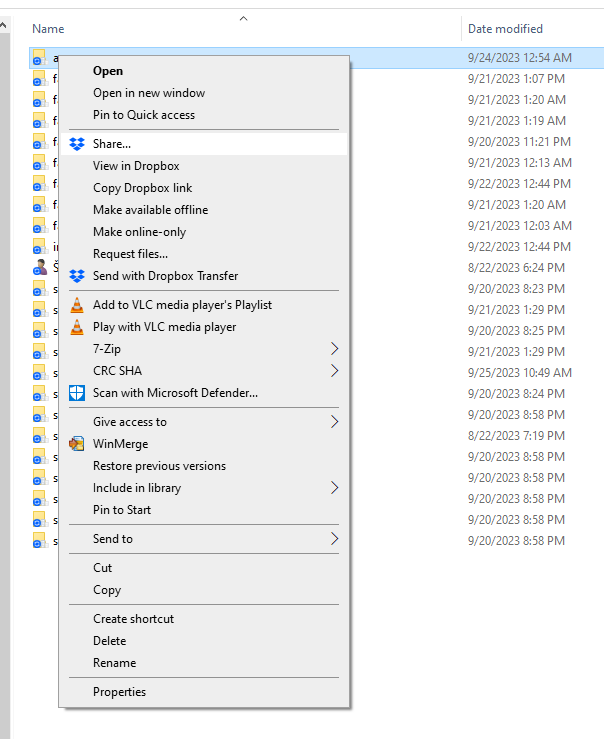
Task: Choose View in Dropbox
Action: pos(204,166)
